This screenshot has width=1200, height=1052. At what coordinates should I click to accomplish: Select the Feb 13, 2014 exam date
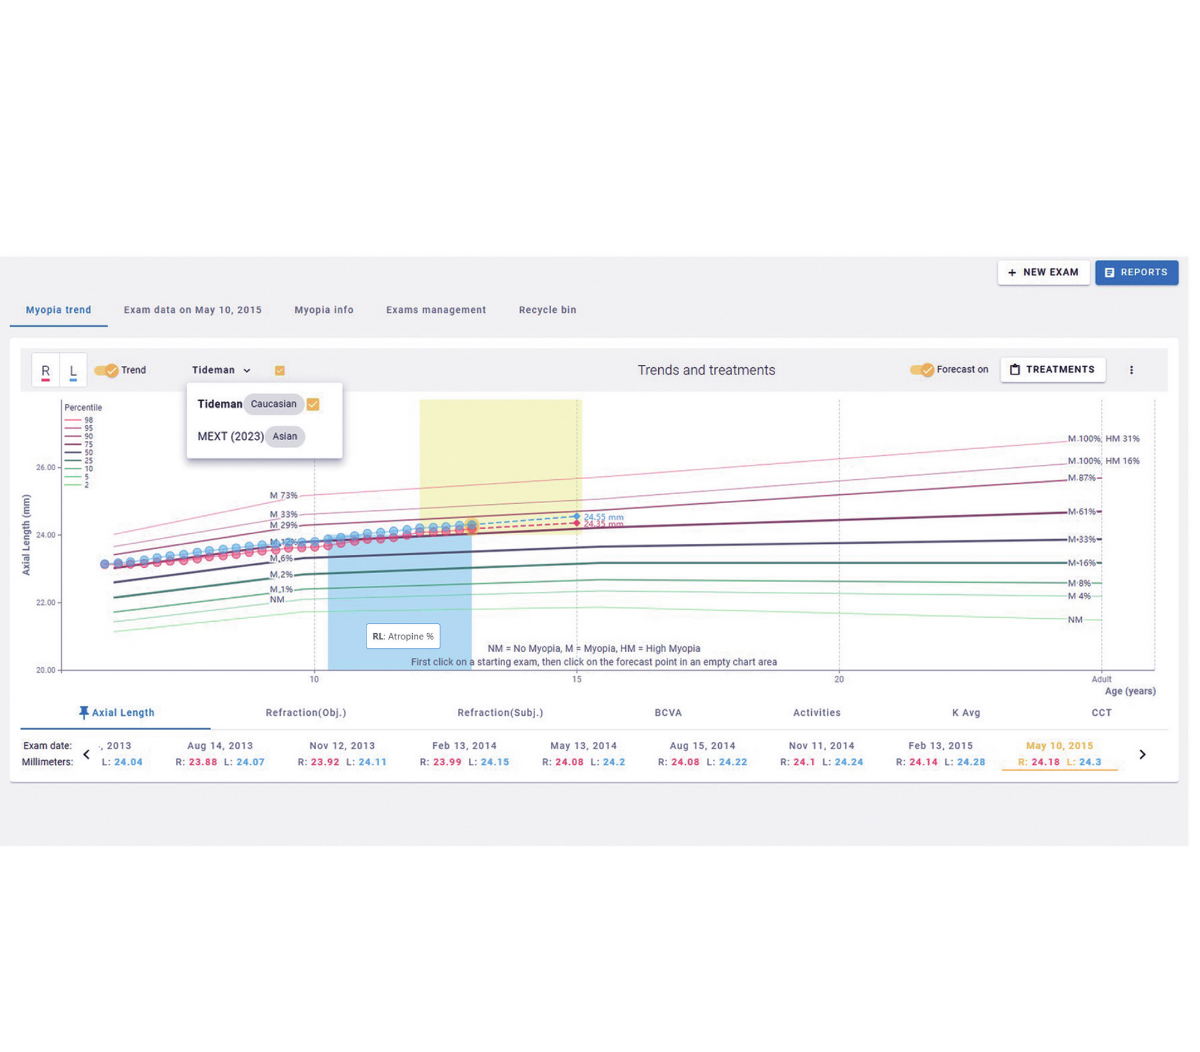[x=464, y=746]
